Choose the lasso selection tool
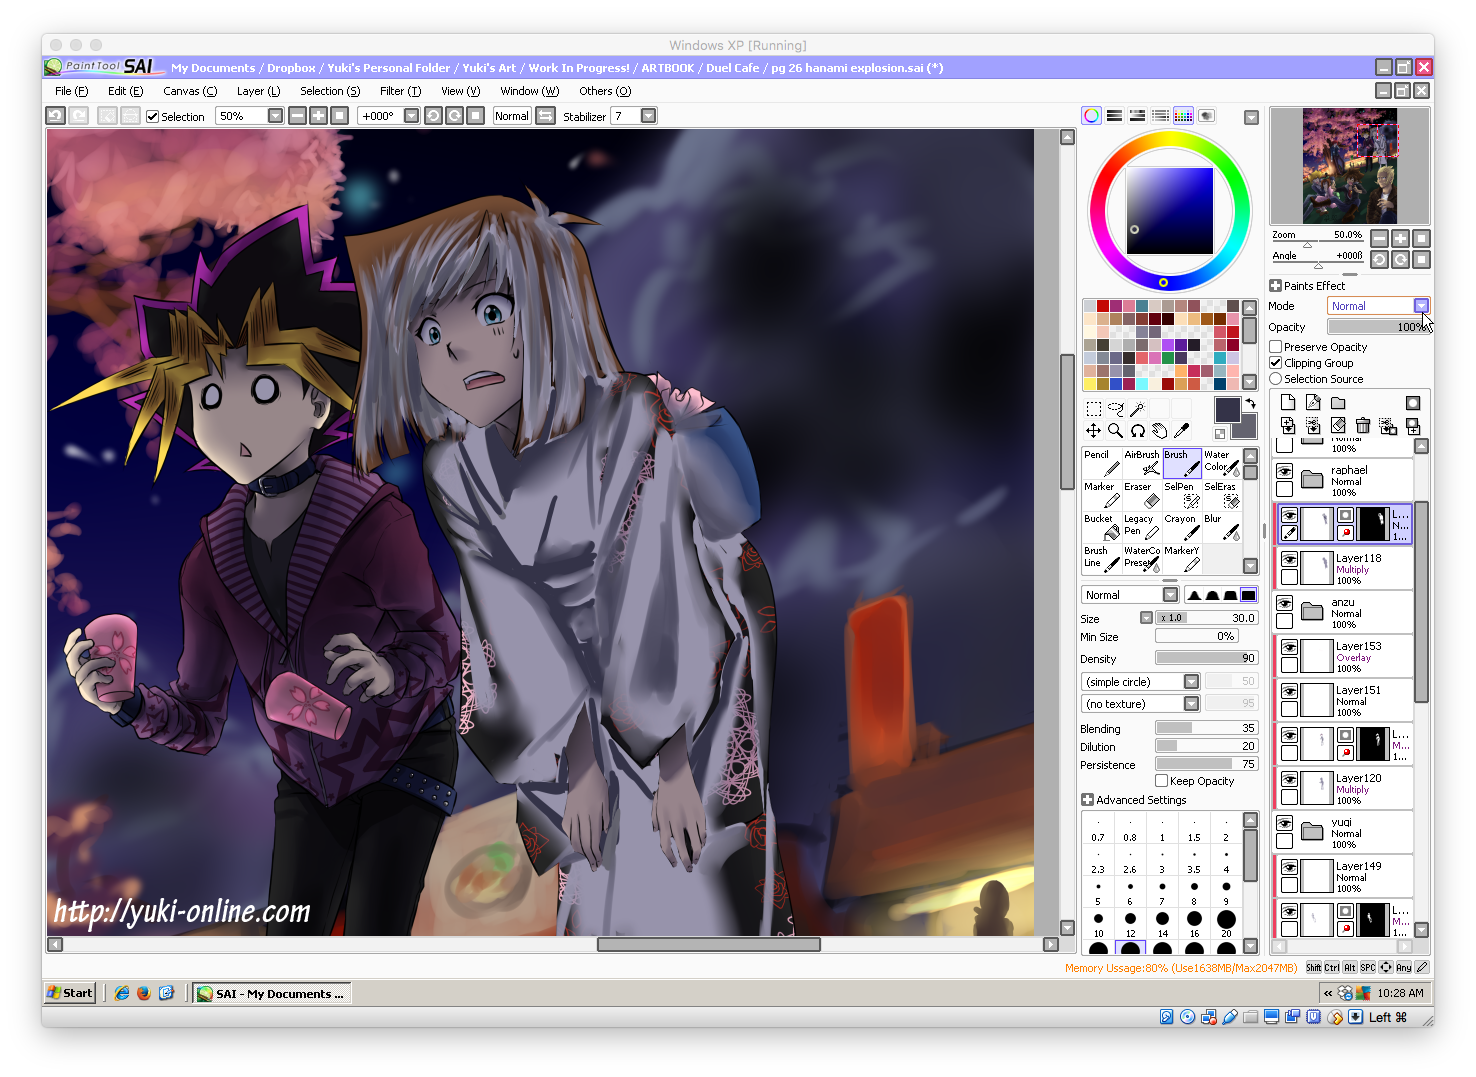The image size is (1476, 1077). pos(1115,408)
